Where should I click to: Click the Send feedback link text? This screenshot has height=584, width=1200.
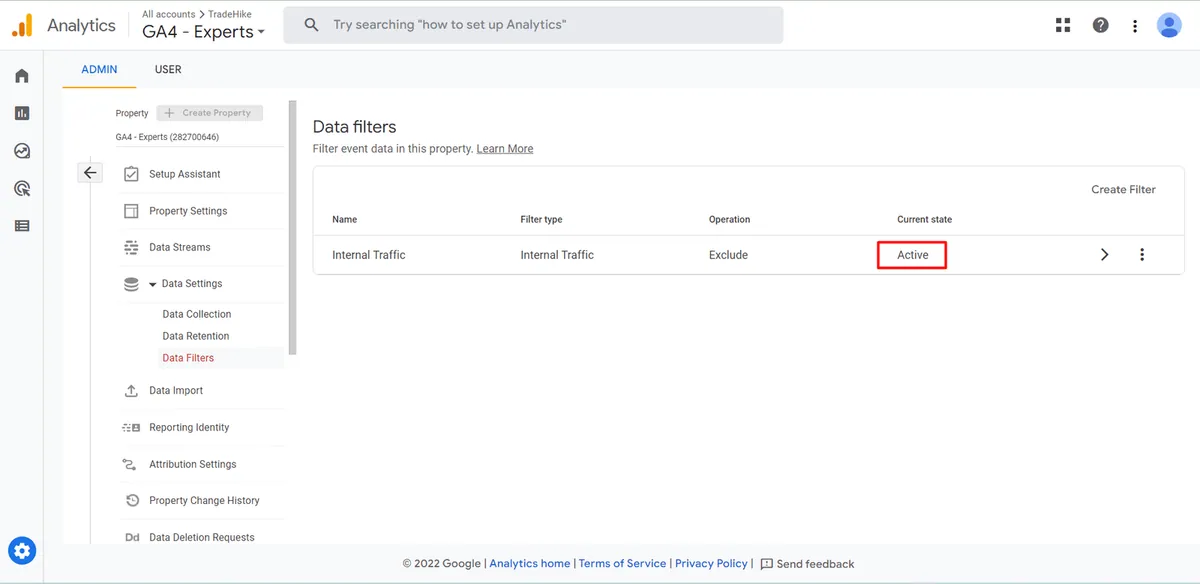coord(815,564)
